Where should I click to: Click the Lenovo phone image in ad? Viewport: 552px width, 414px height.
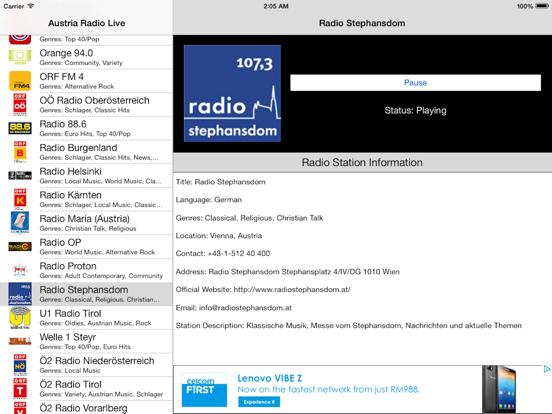click(499, 389)
